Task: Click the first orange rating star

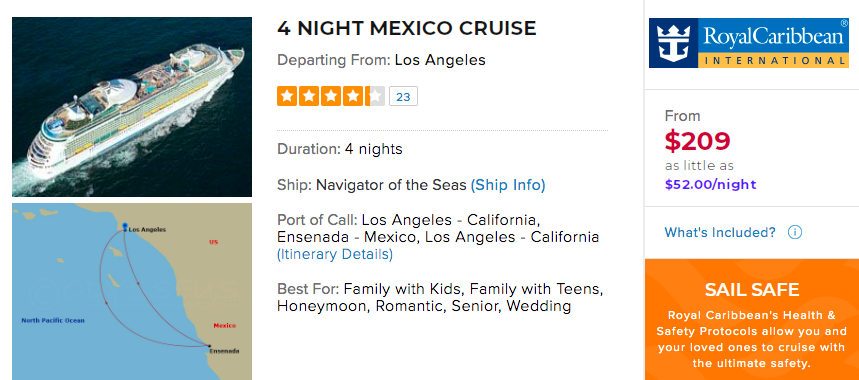Action: click(287, 96)
